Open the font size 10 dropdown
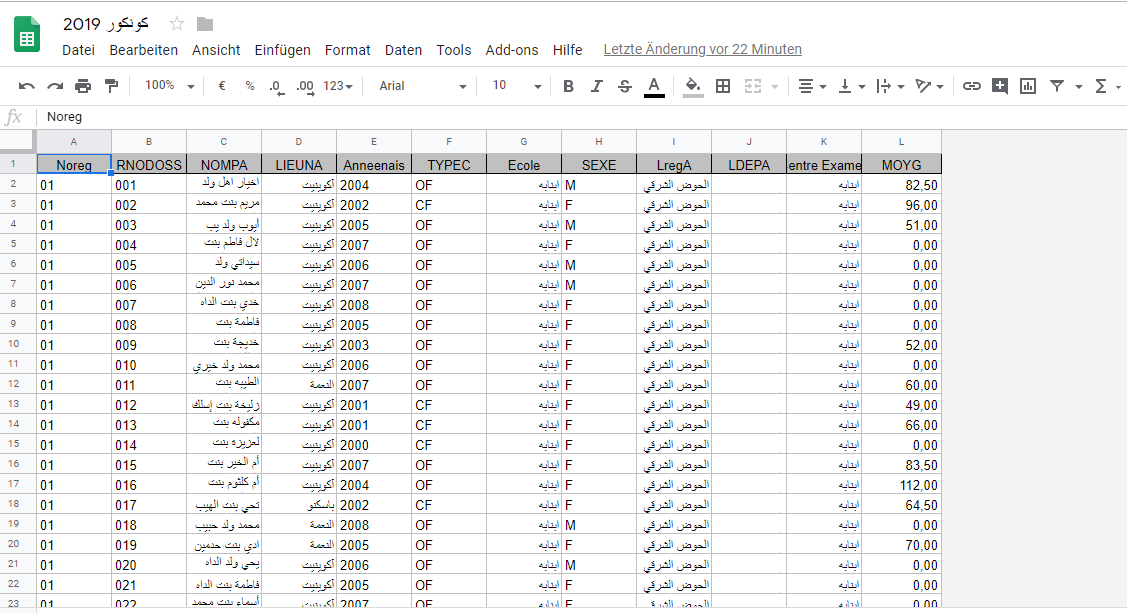This screenshot has height=613, width=1127. pyautogui.click(x=516, y=87)
